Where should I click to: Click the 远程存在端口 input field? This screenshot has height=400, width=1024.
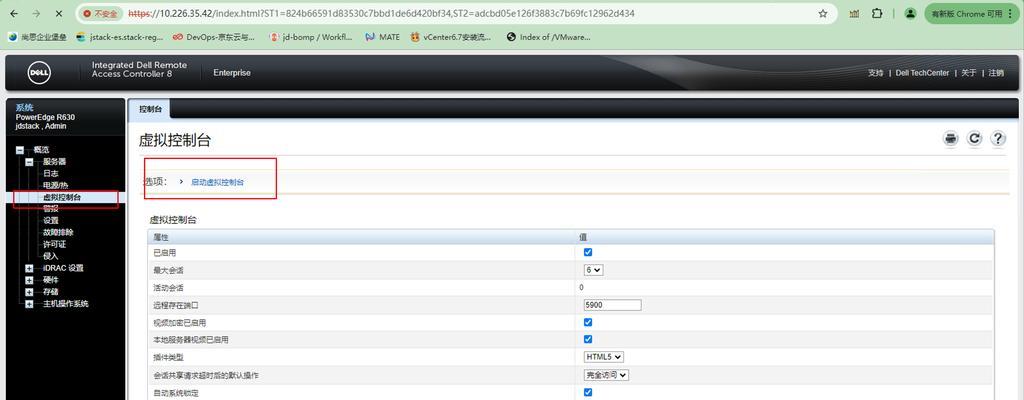(613, 305)
